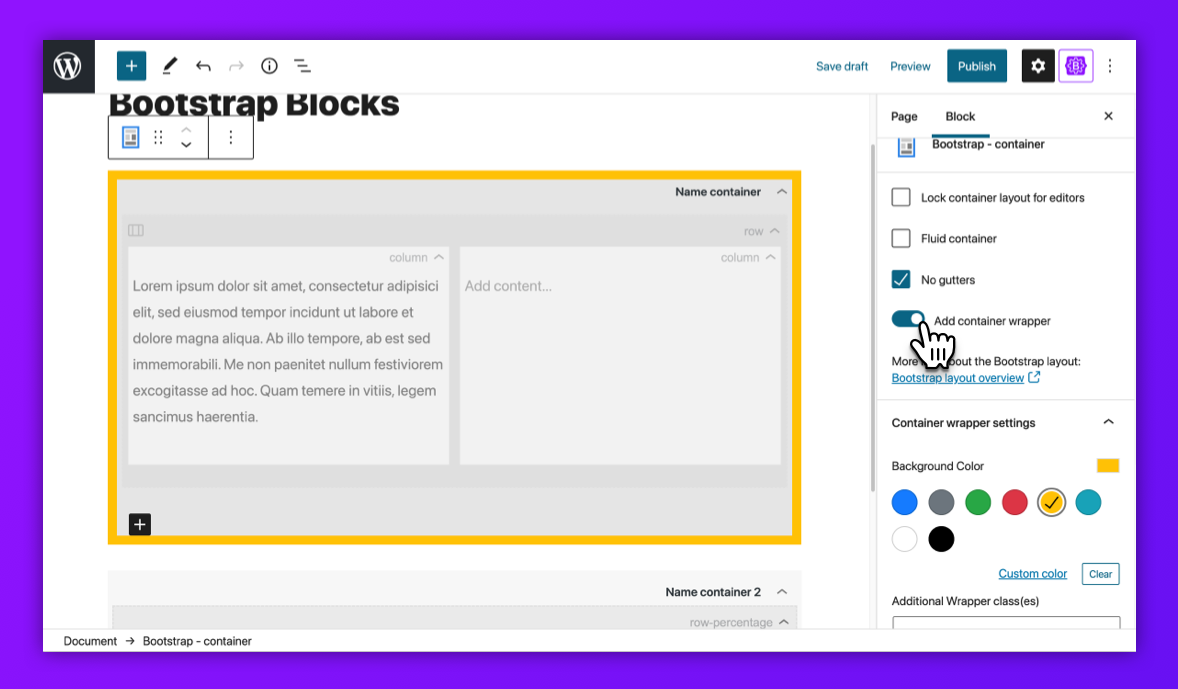
Task: Close the settings sidebar
Action: tap(1108, 116)
